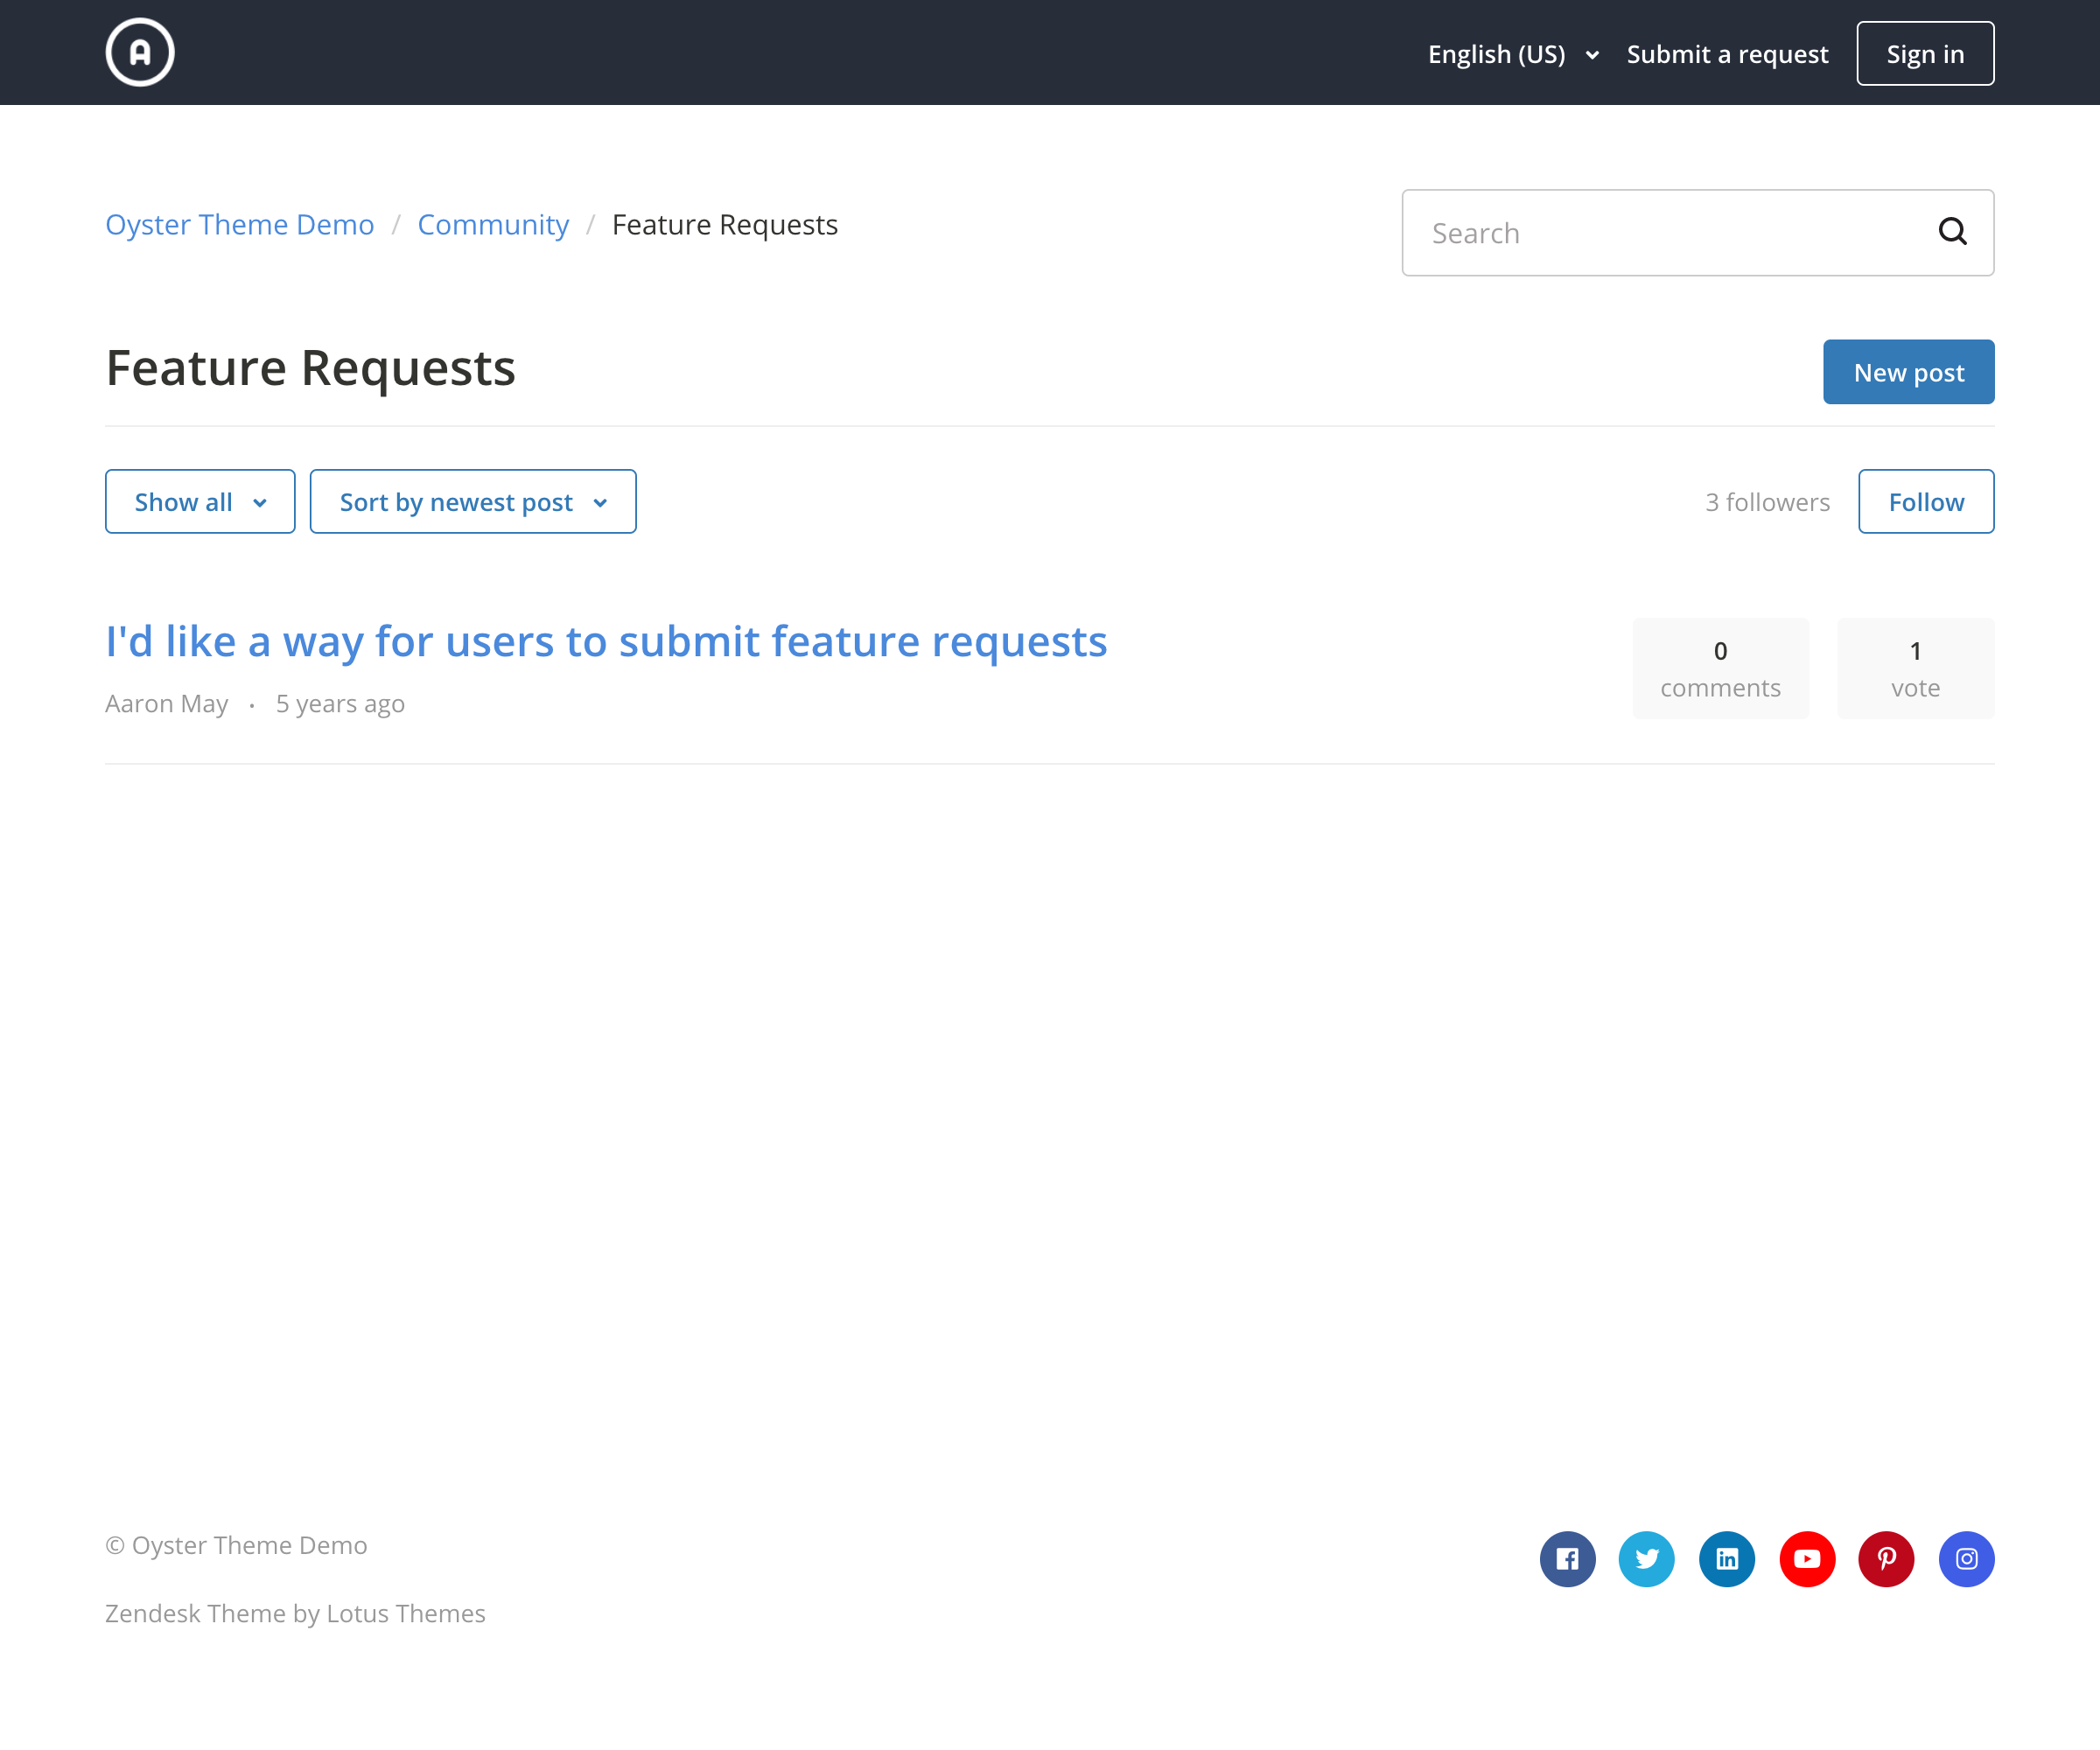Open the Instagram social icon
This screenshot has height=1750, width=2100.
click(1966, 1558)
